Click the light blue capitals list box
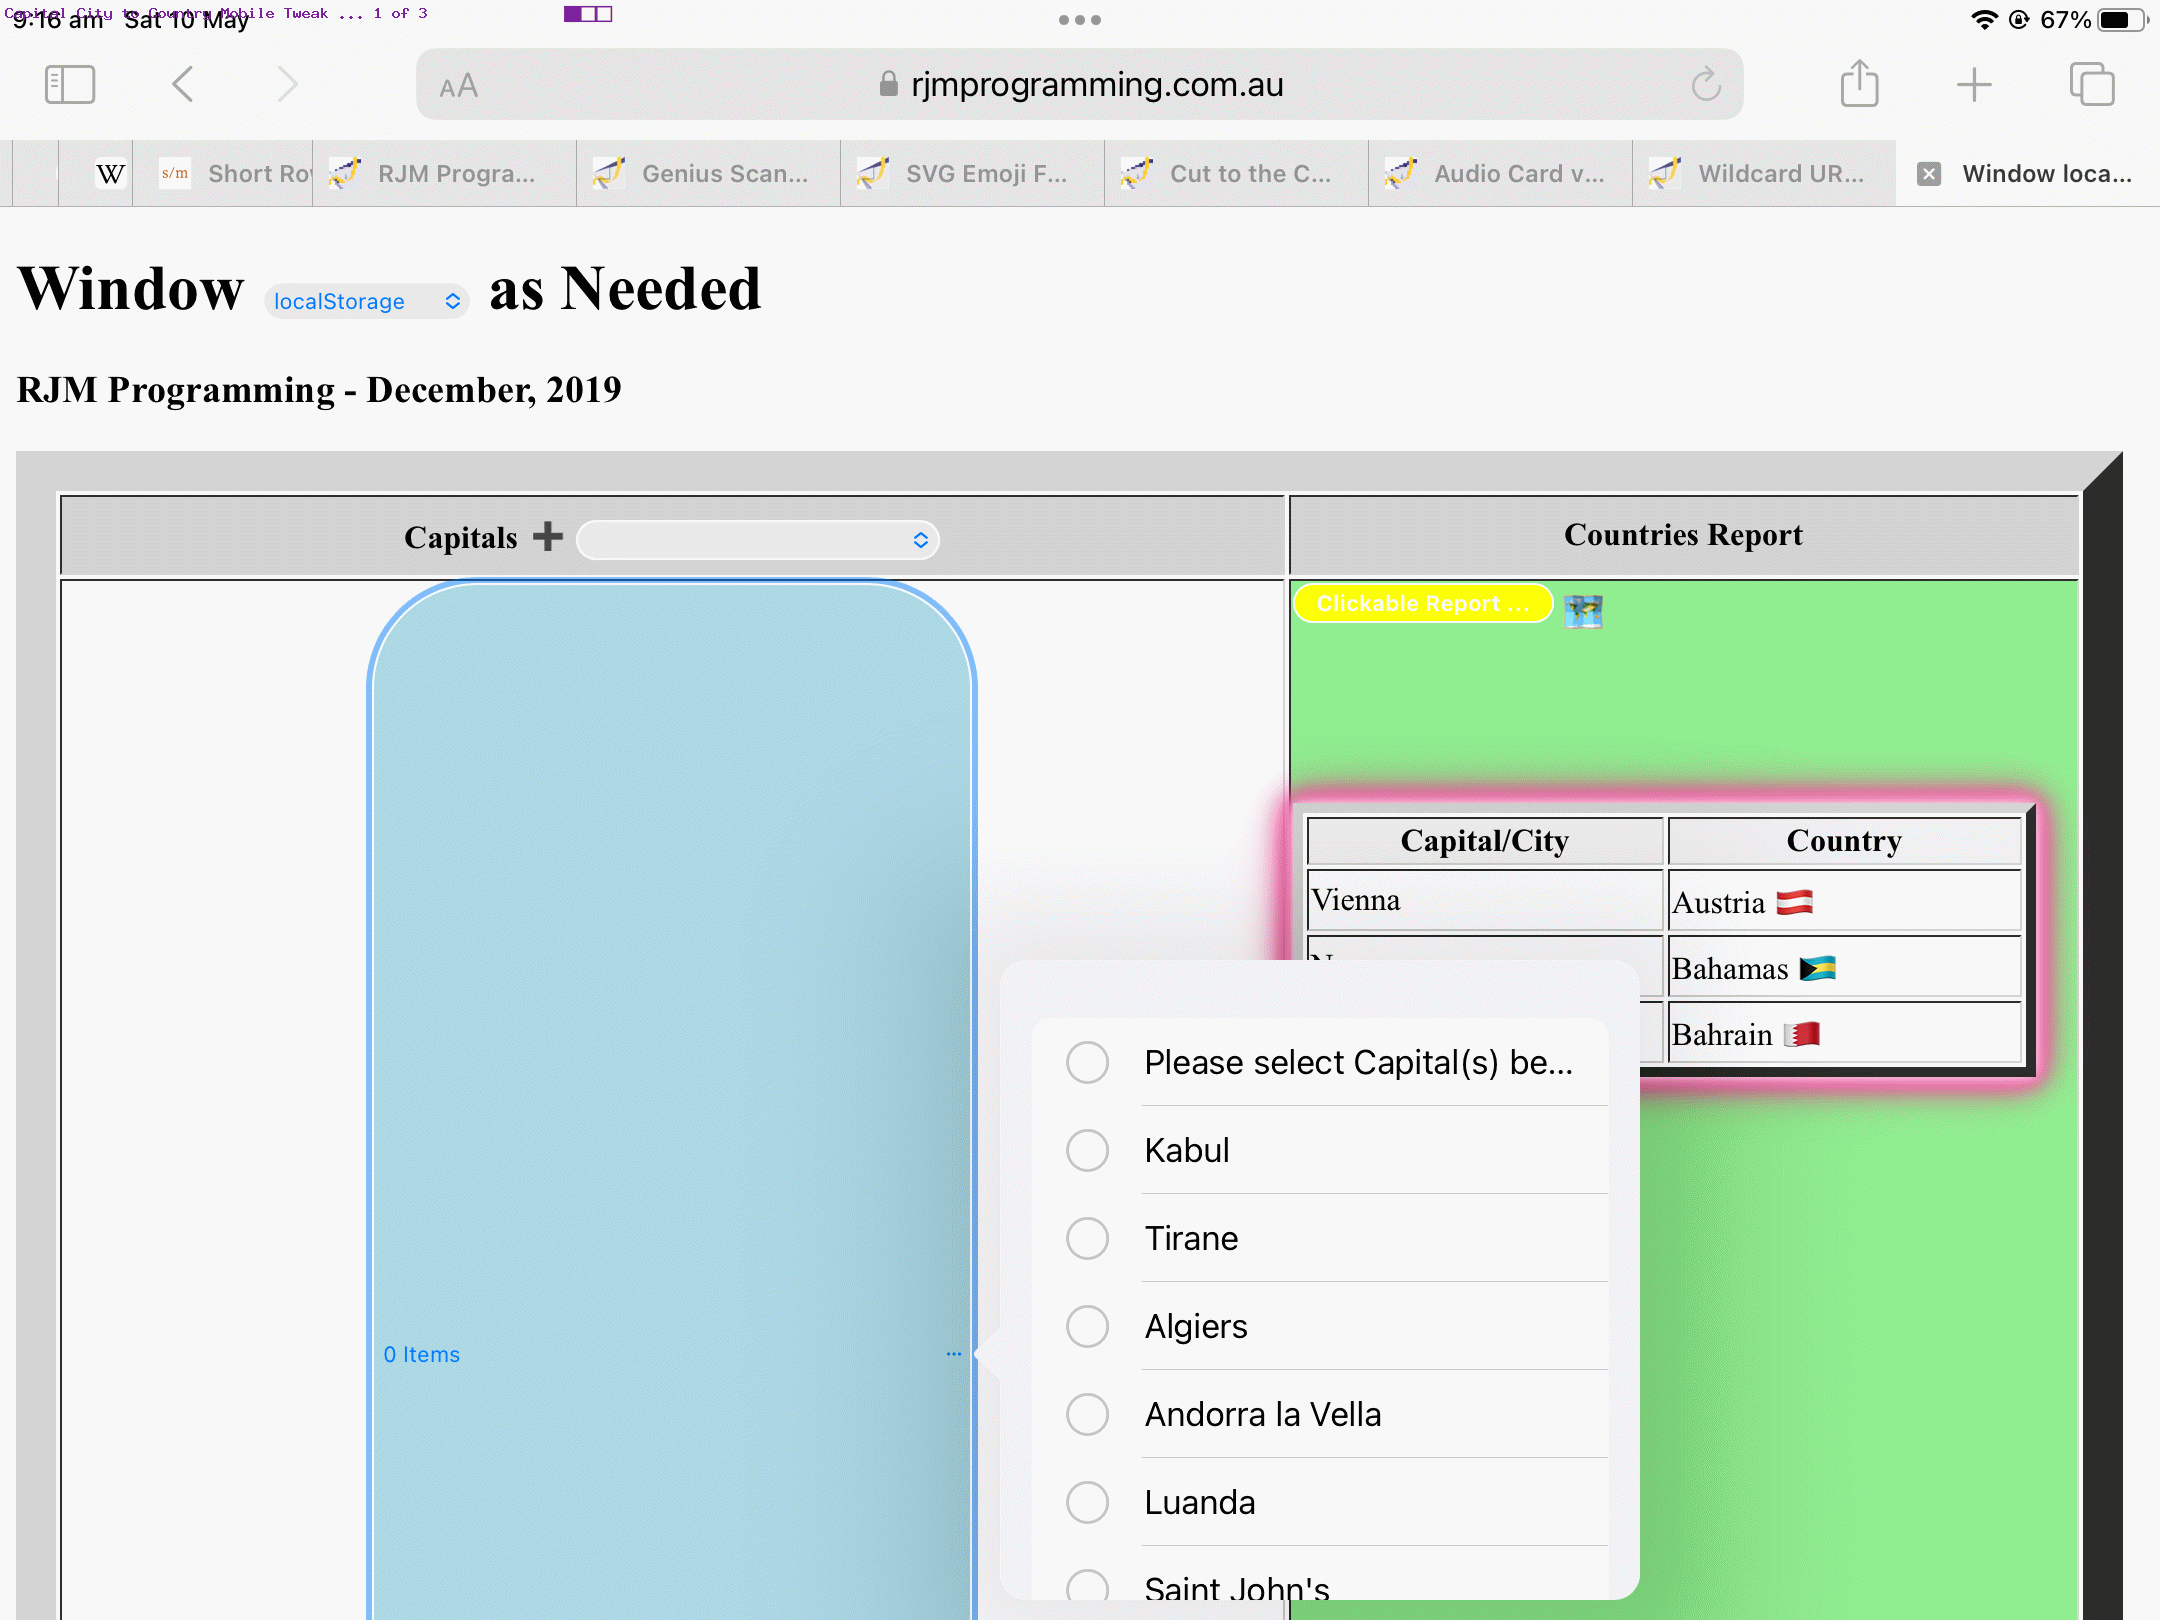Screen dimensions: 2160x1620 672,1100
